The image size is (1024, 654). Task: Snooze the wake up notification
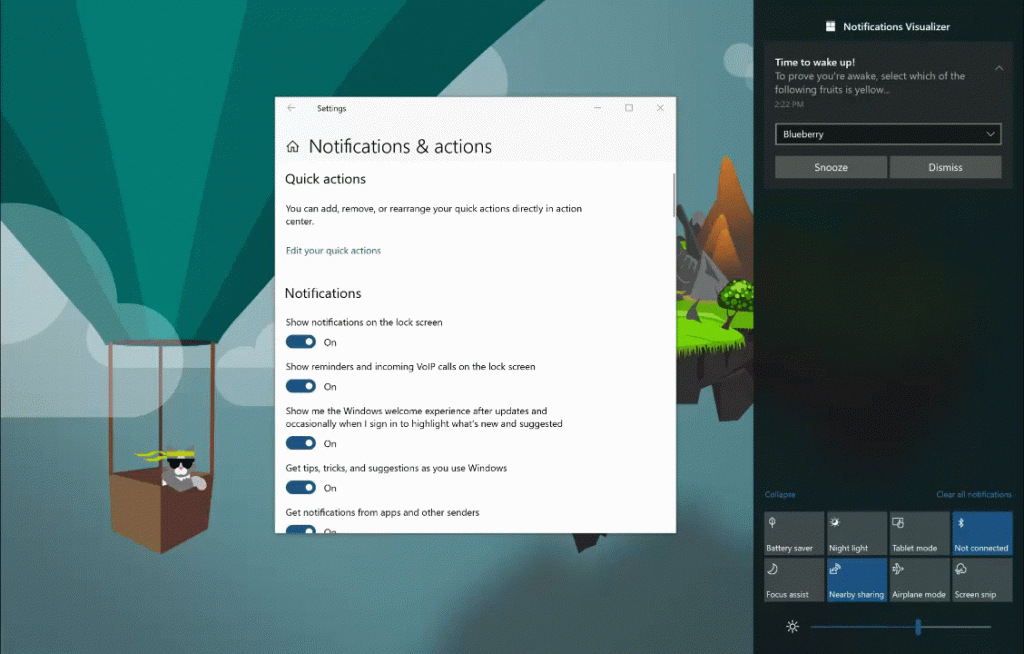(x=830, y=167)
